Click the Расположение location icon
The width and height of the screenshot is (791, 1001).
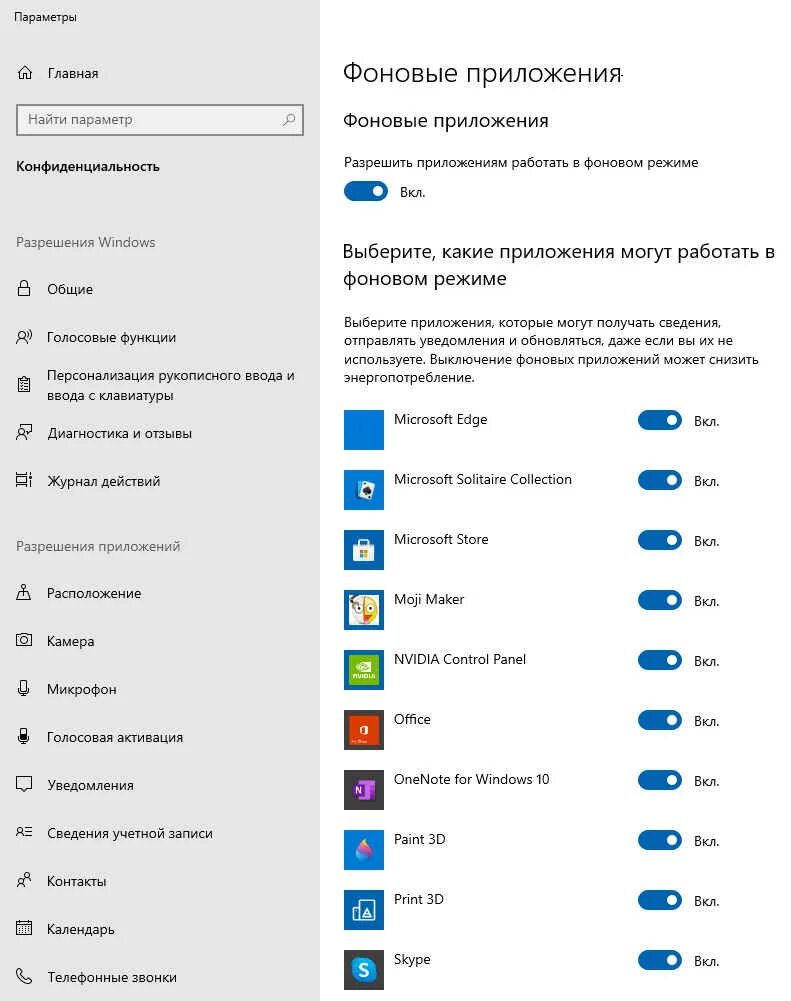click(x=24, y=592)
